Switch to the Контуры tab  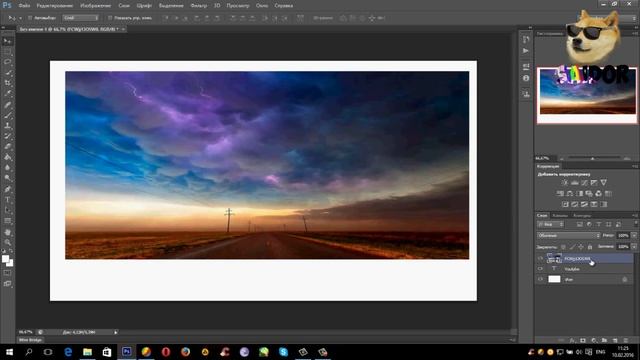(x=582, y=216)
